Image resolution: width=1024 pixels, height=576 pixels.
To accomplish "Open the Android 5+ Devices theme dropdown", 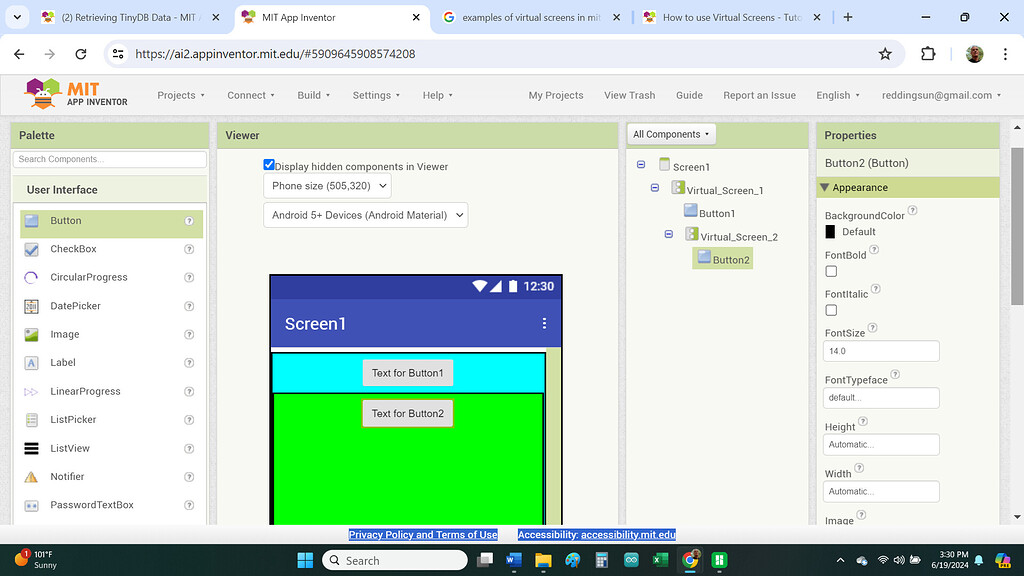I will [365, 214].
